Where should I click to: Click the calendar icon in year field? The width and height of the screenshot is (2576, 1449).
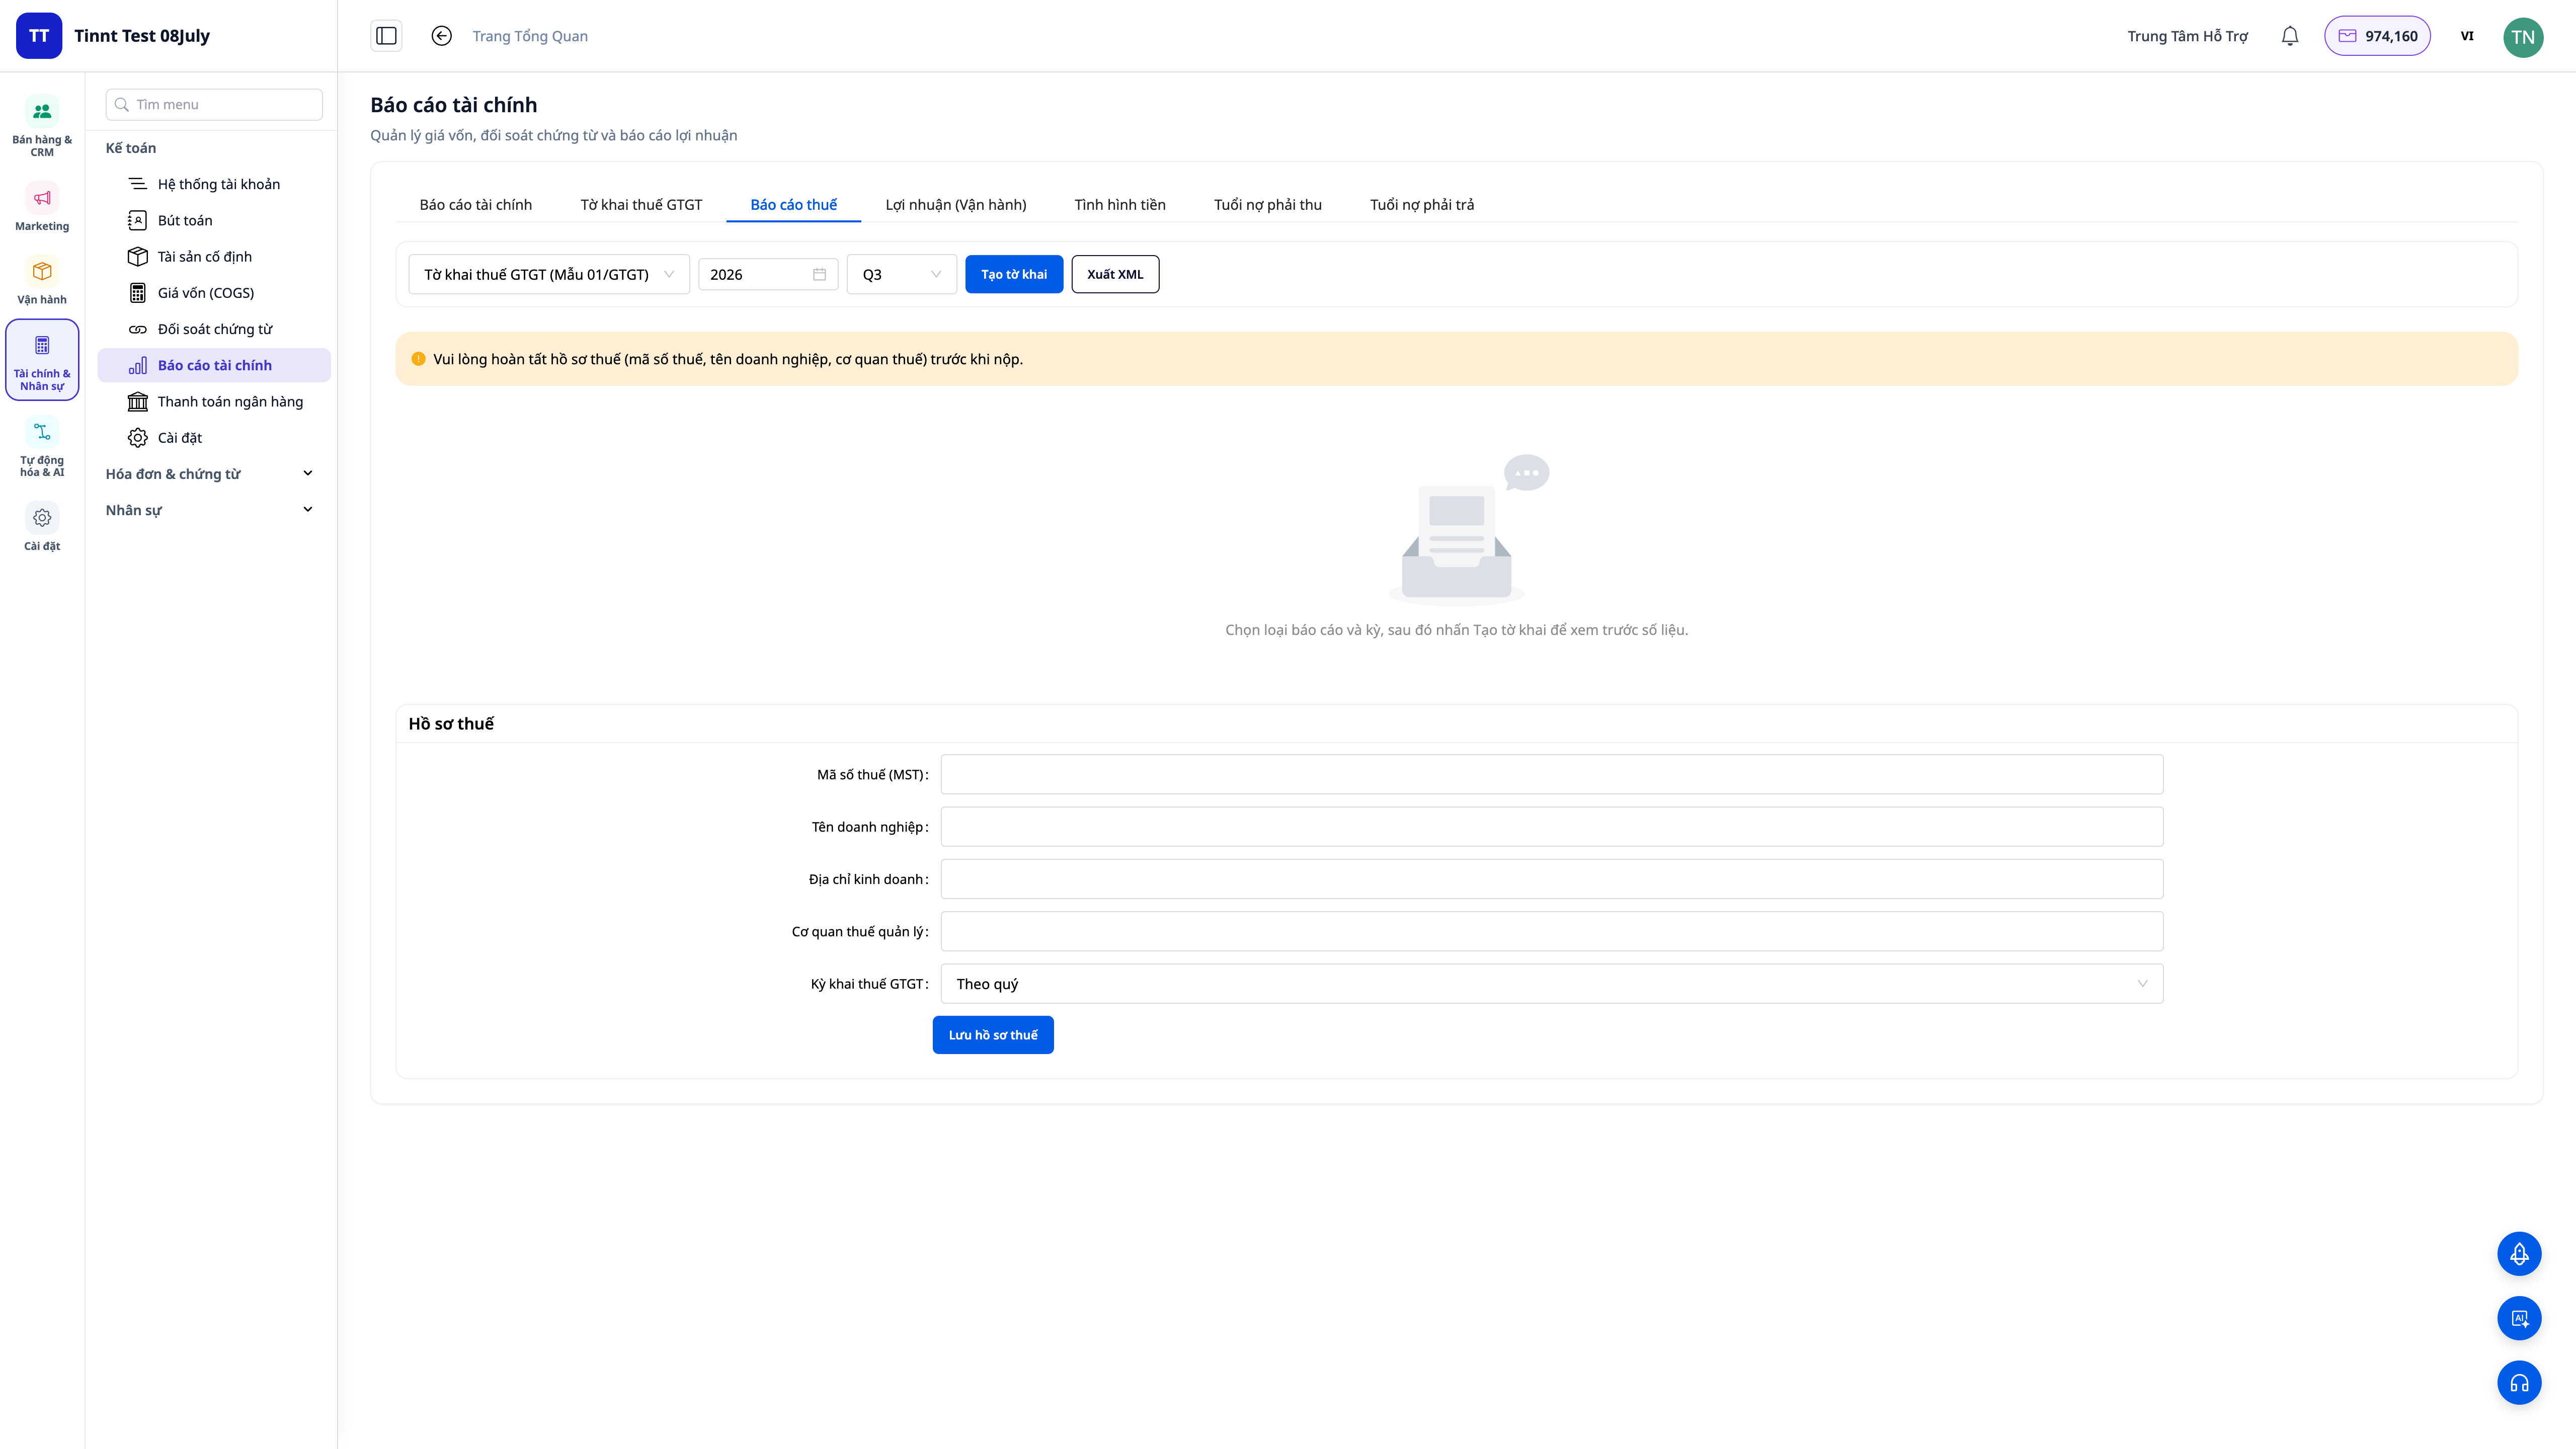(819, 274)
